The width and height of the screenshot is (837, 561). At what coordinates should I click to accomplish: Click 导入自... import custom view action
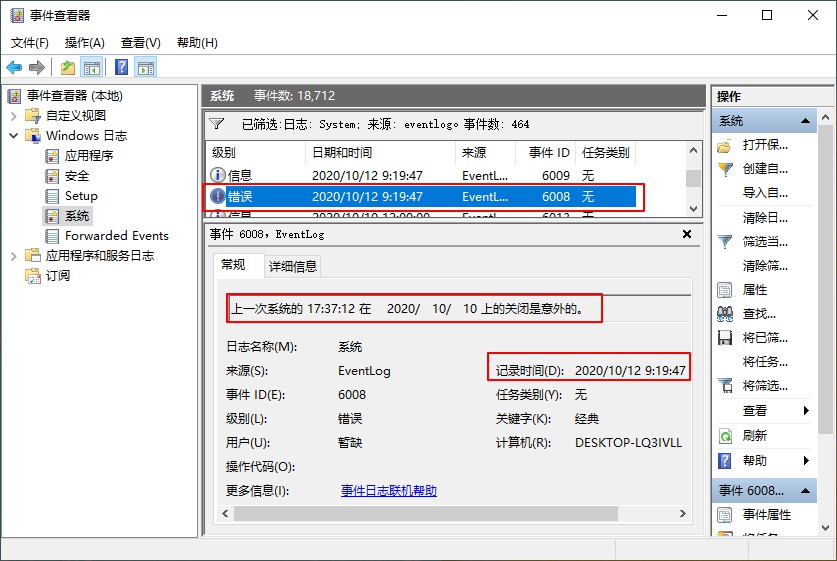click(x=765, y=193)
